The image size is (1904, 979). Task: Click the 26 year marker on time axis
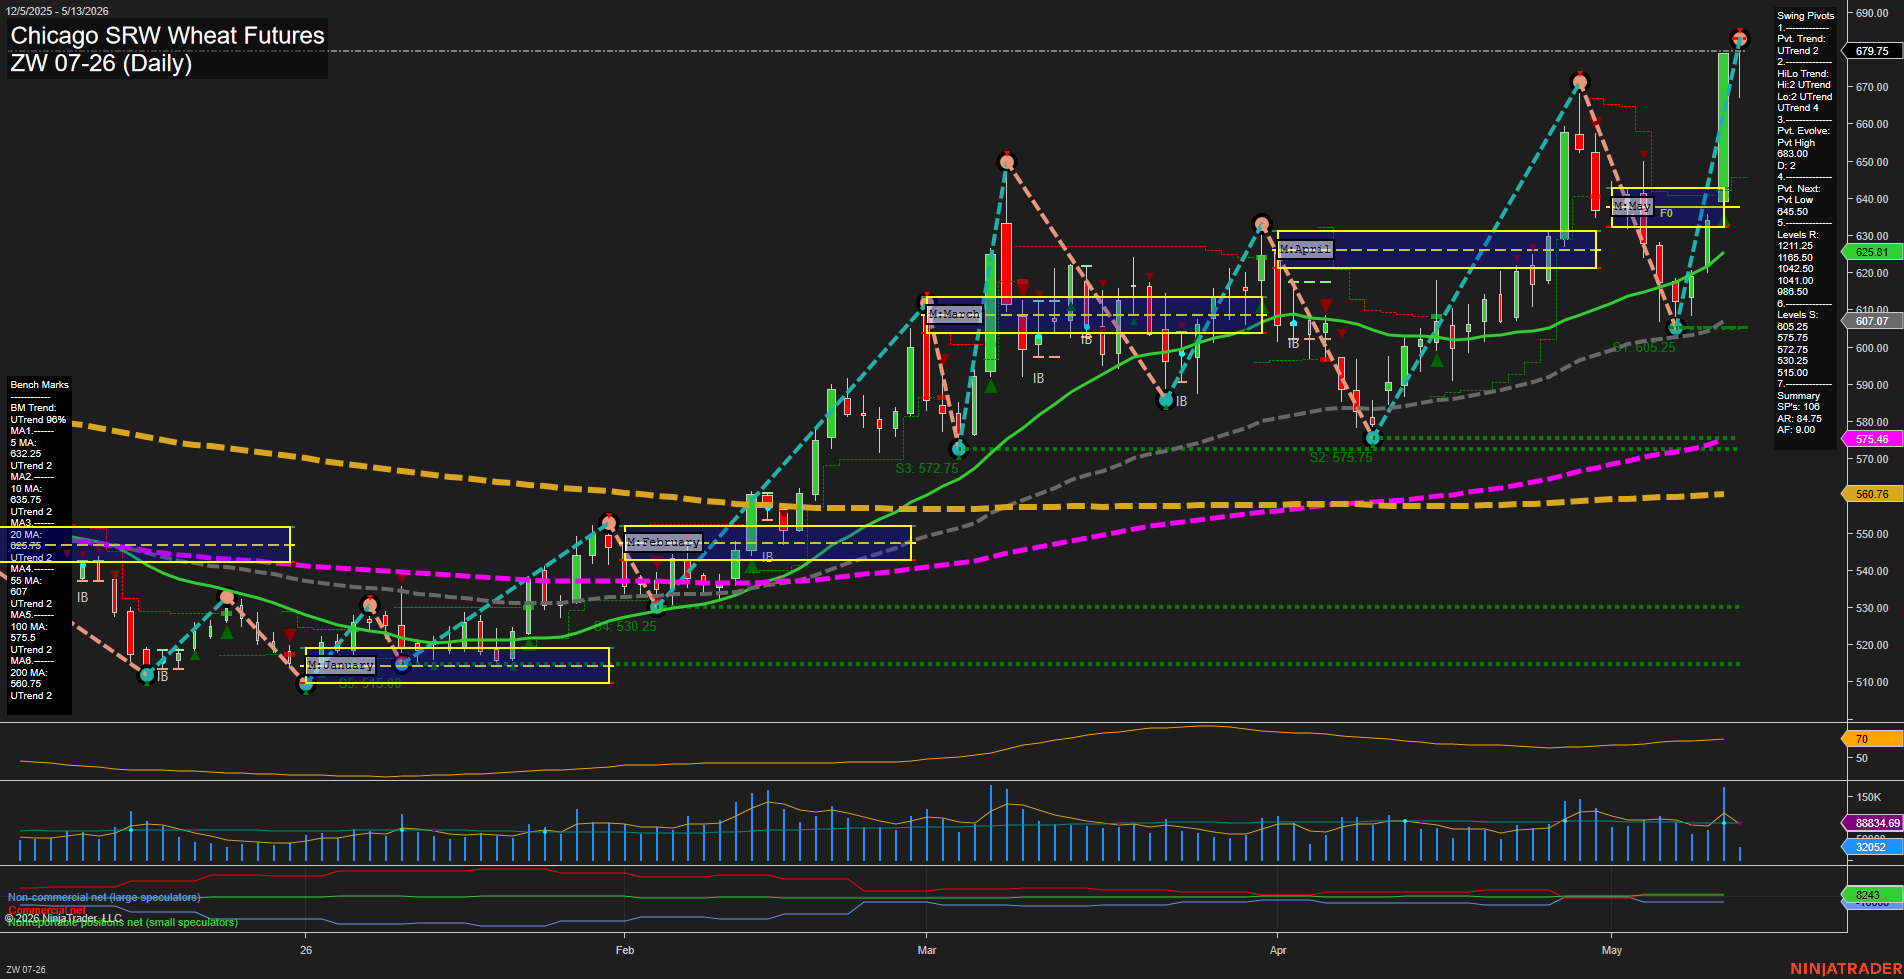tap(306, 950)
